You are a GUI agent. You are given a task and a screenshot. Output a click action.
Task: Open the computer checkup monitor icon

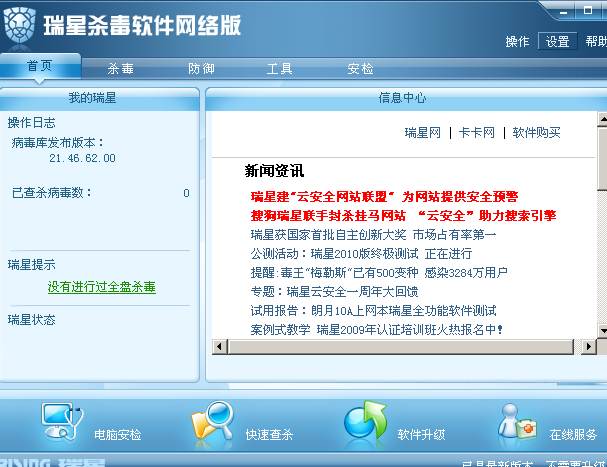62,421
